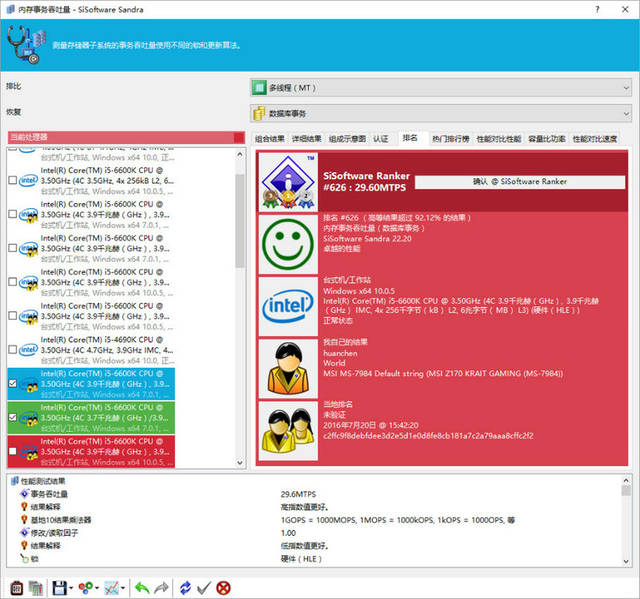Open the 组合结果 tab

(x=270, y=139)
